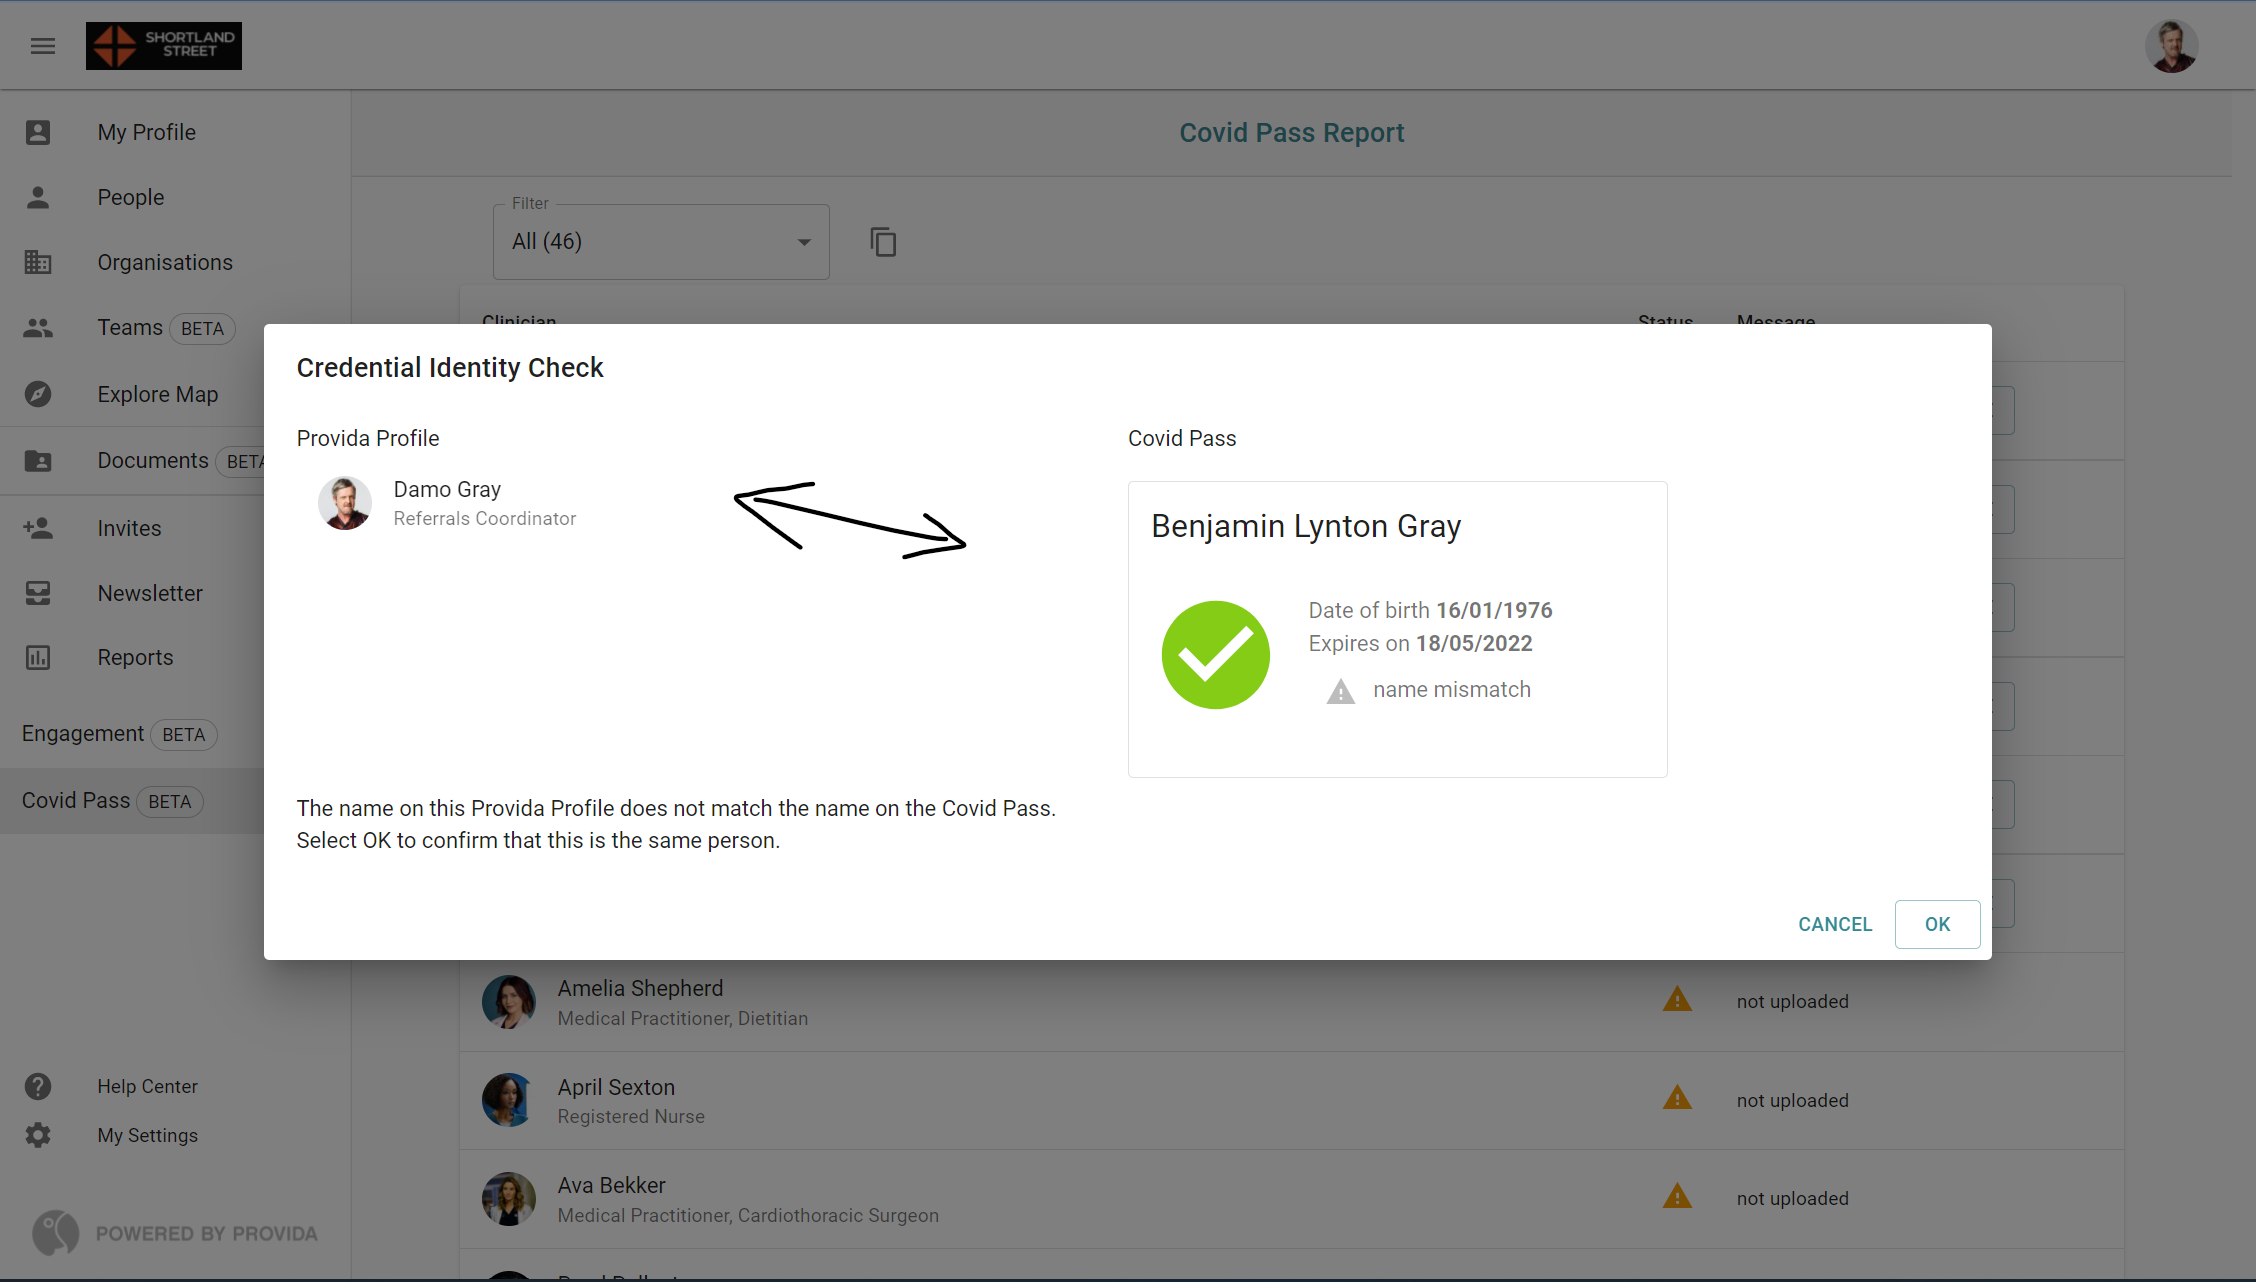Select People in the sidebar
This screenshot has height=1282, width=2256.
[130, 197]
